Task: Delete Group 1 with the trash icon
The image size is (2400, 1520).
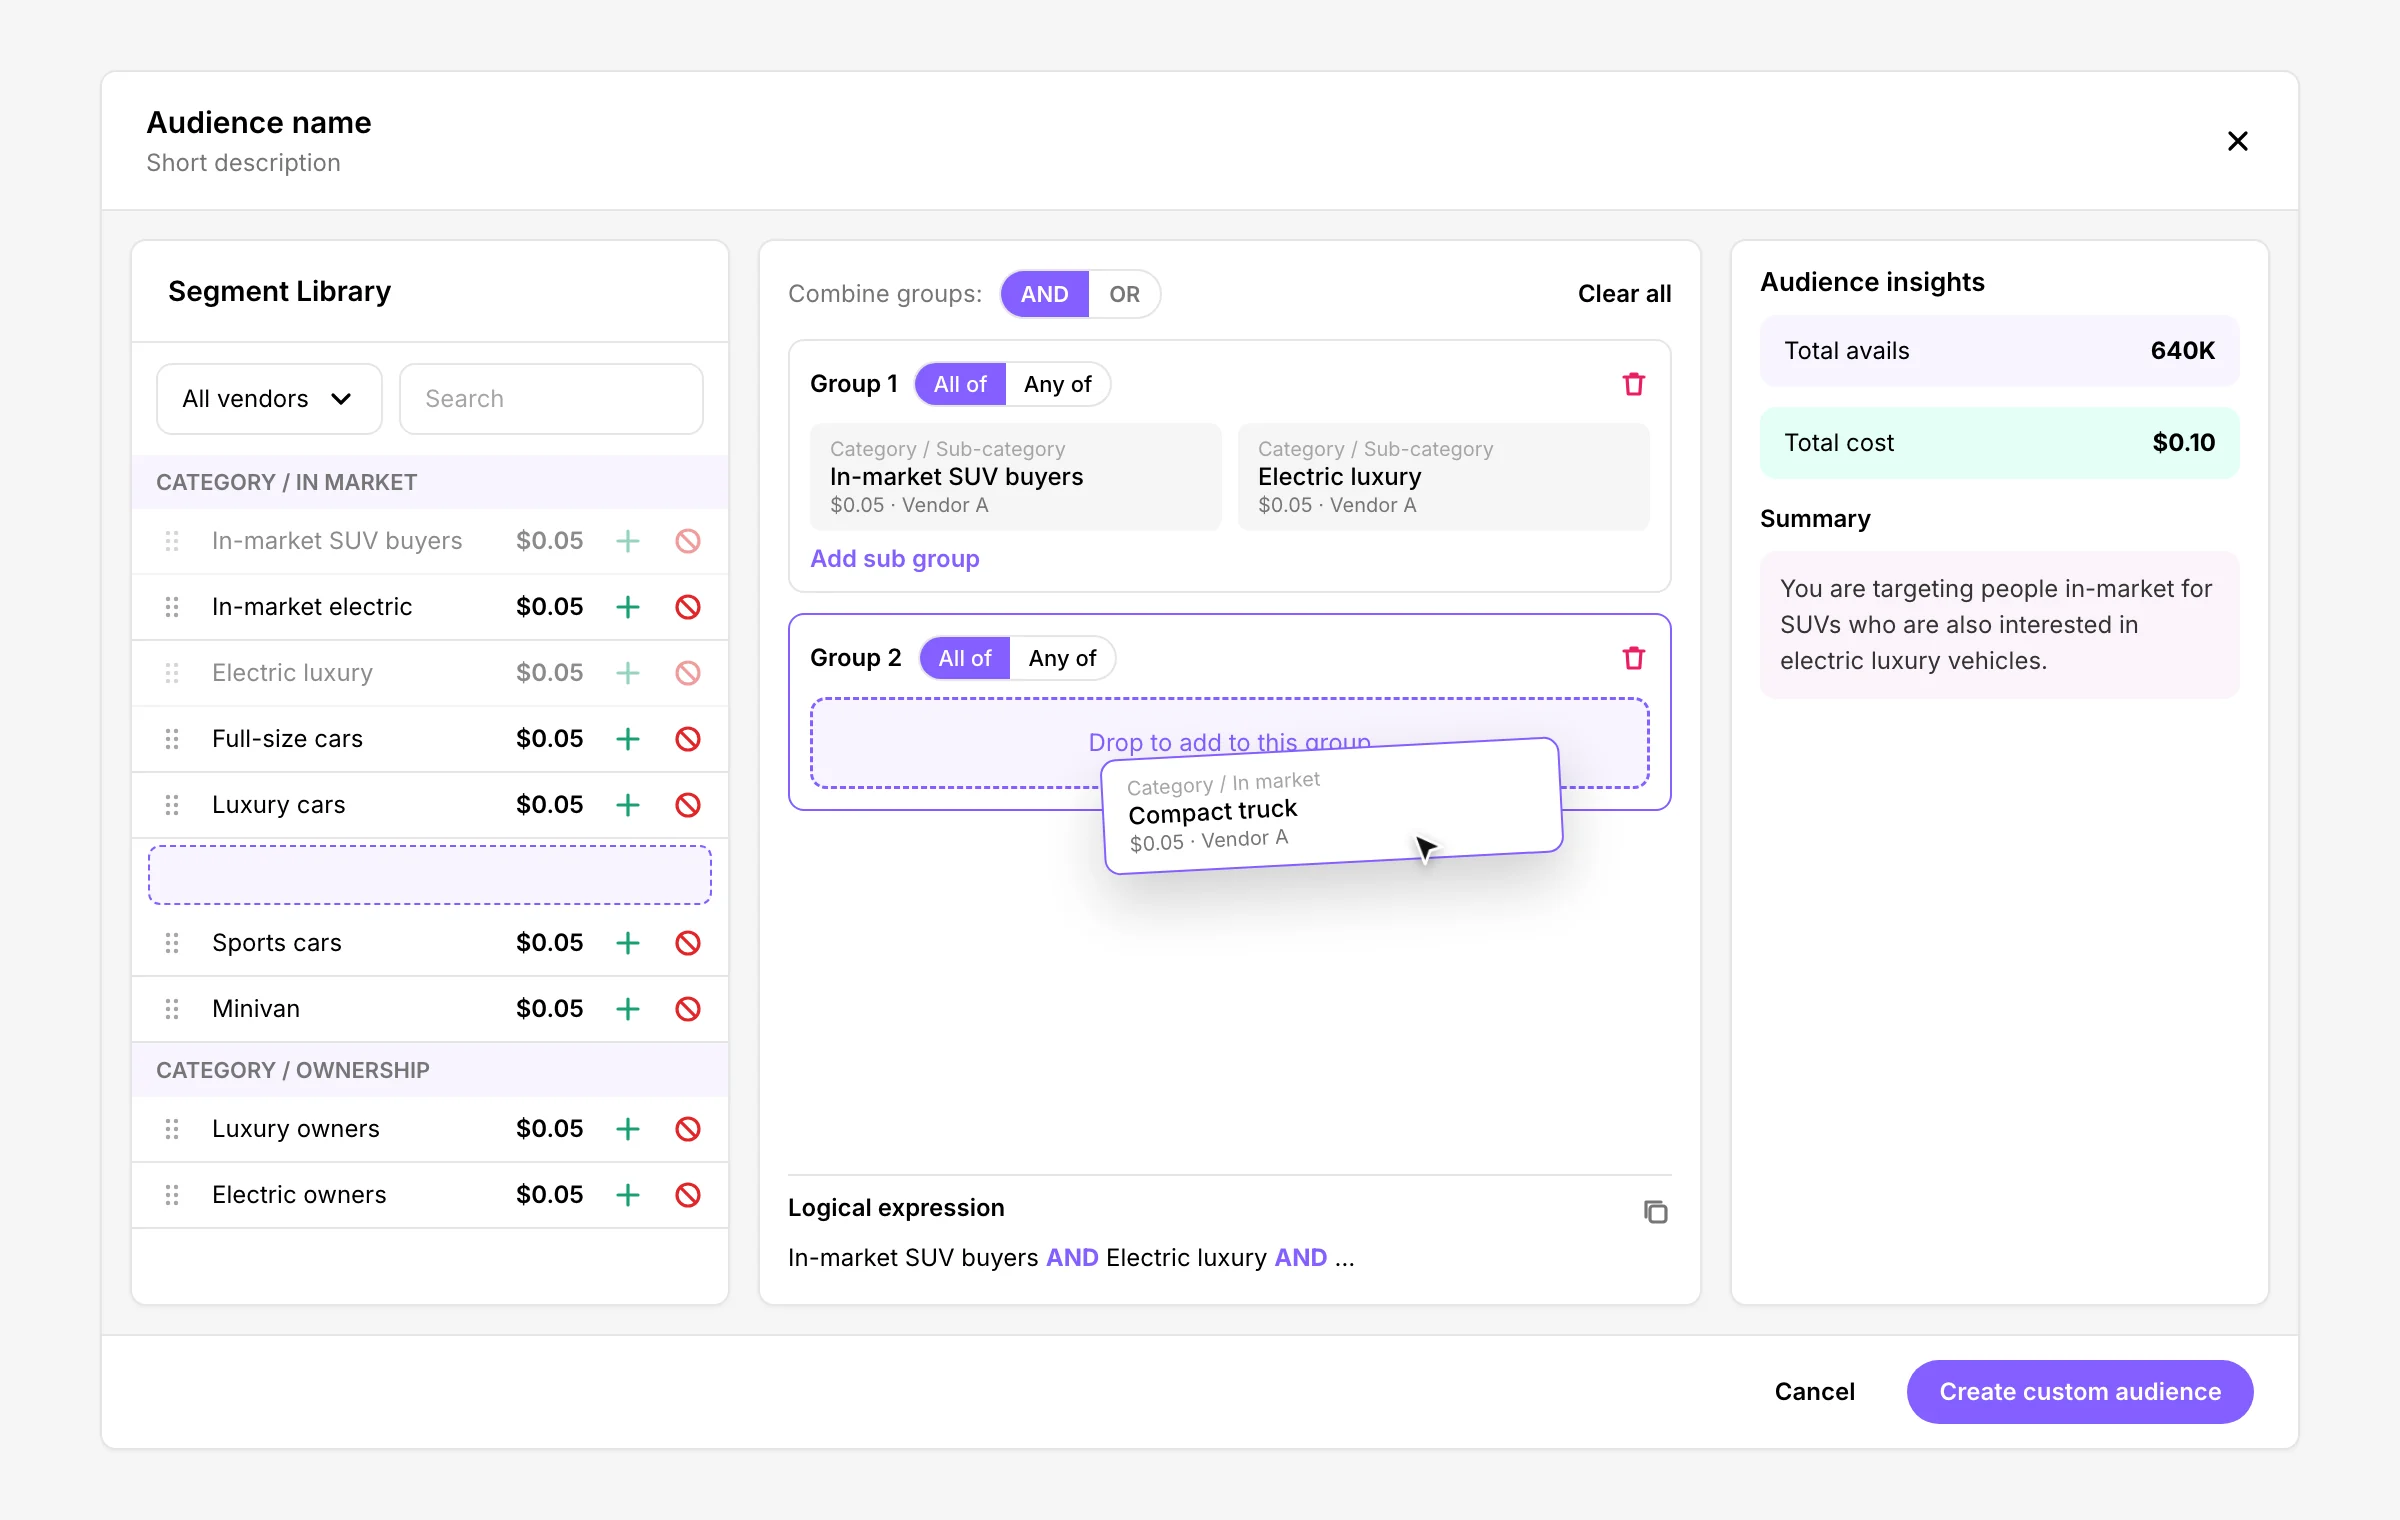Action: click(x=1633, y=384)
